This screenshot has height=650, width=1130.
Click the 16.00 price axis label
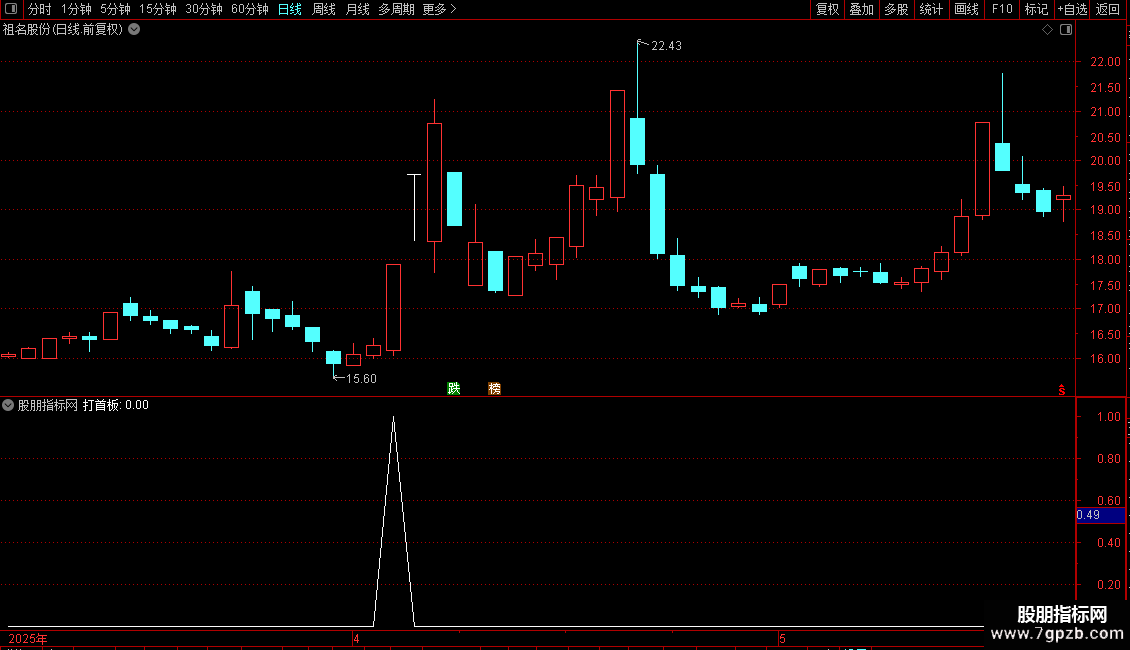pos(1105,358)
